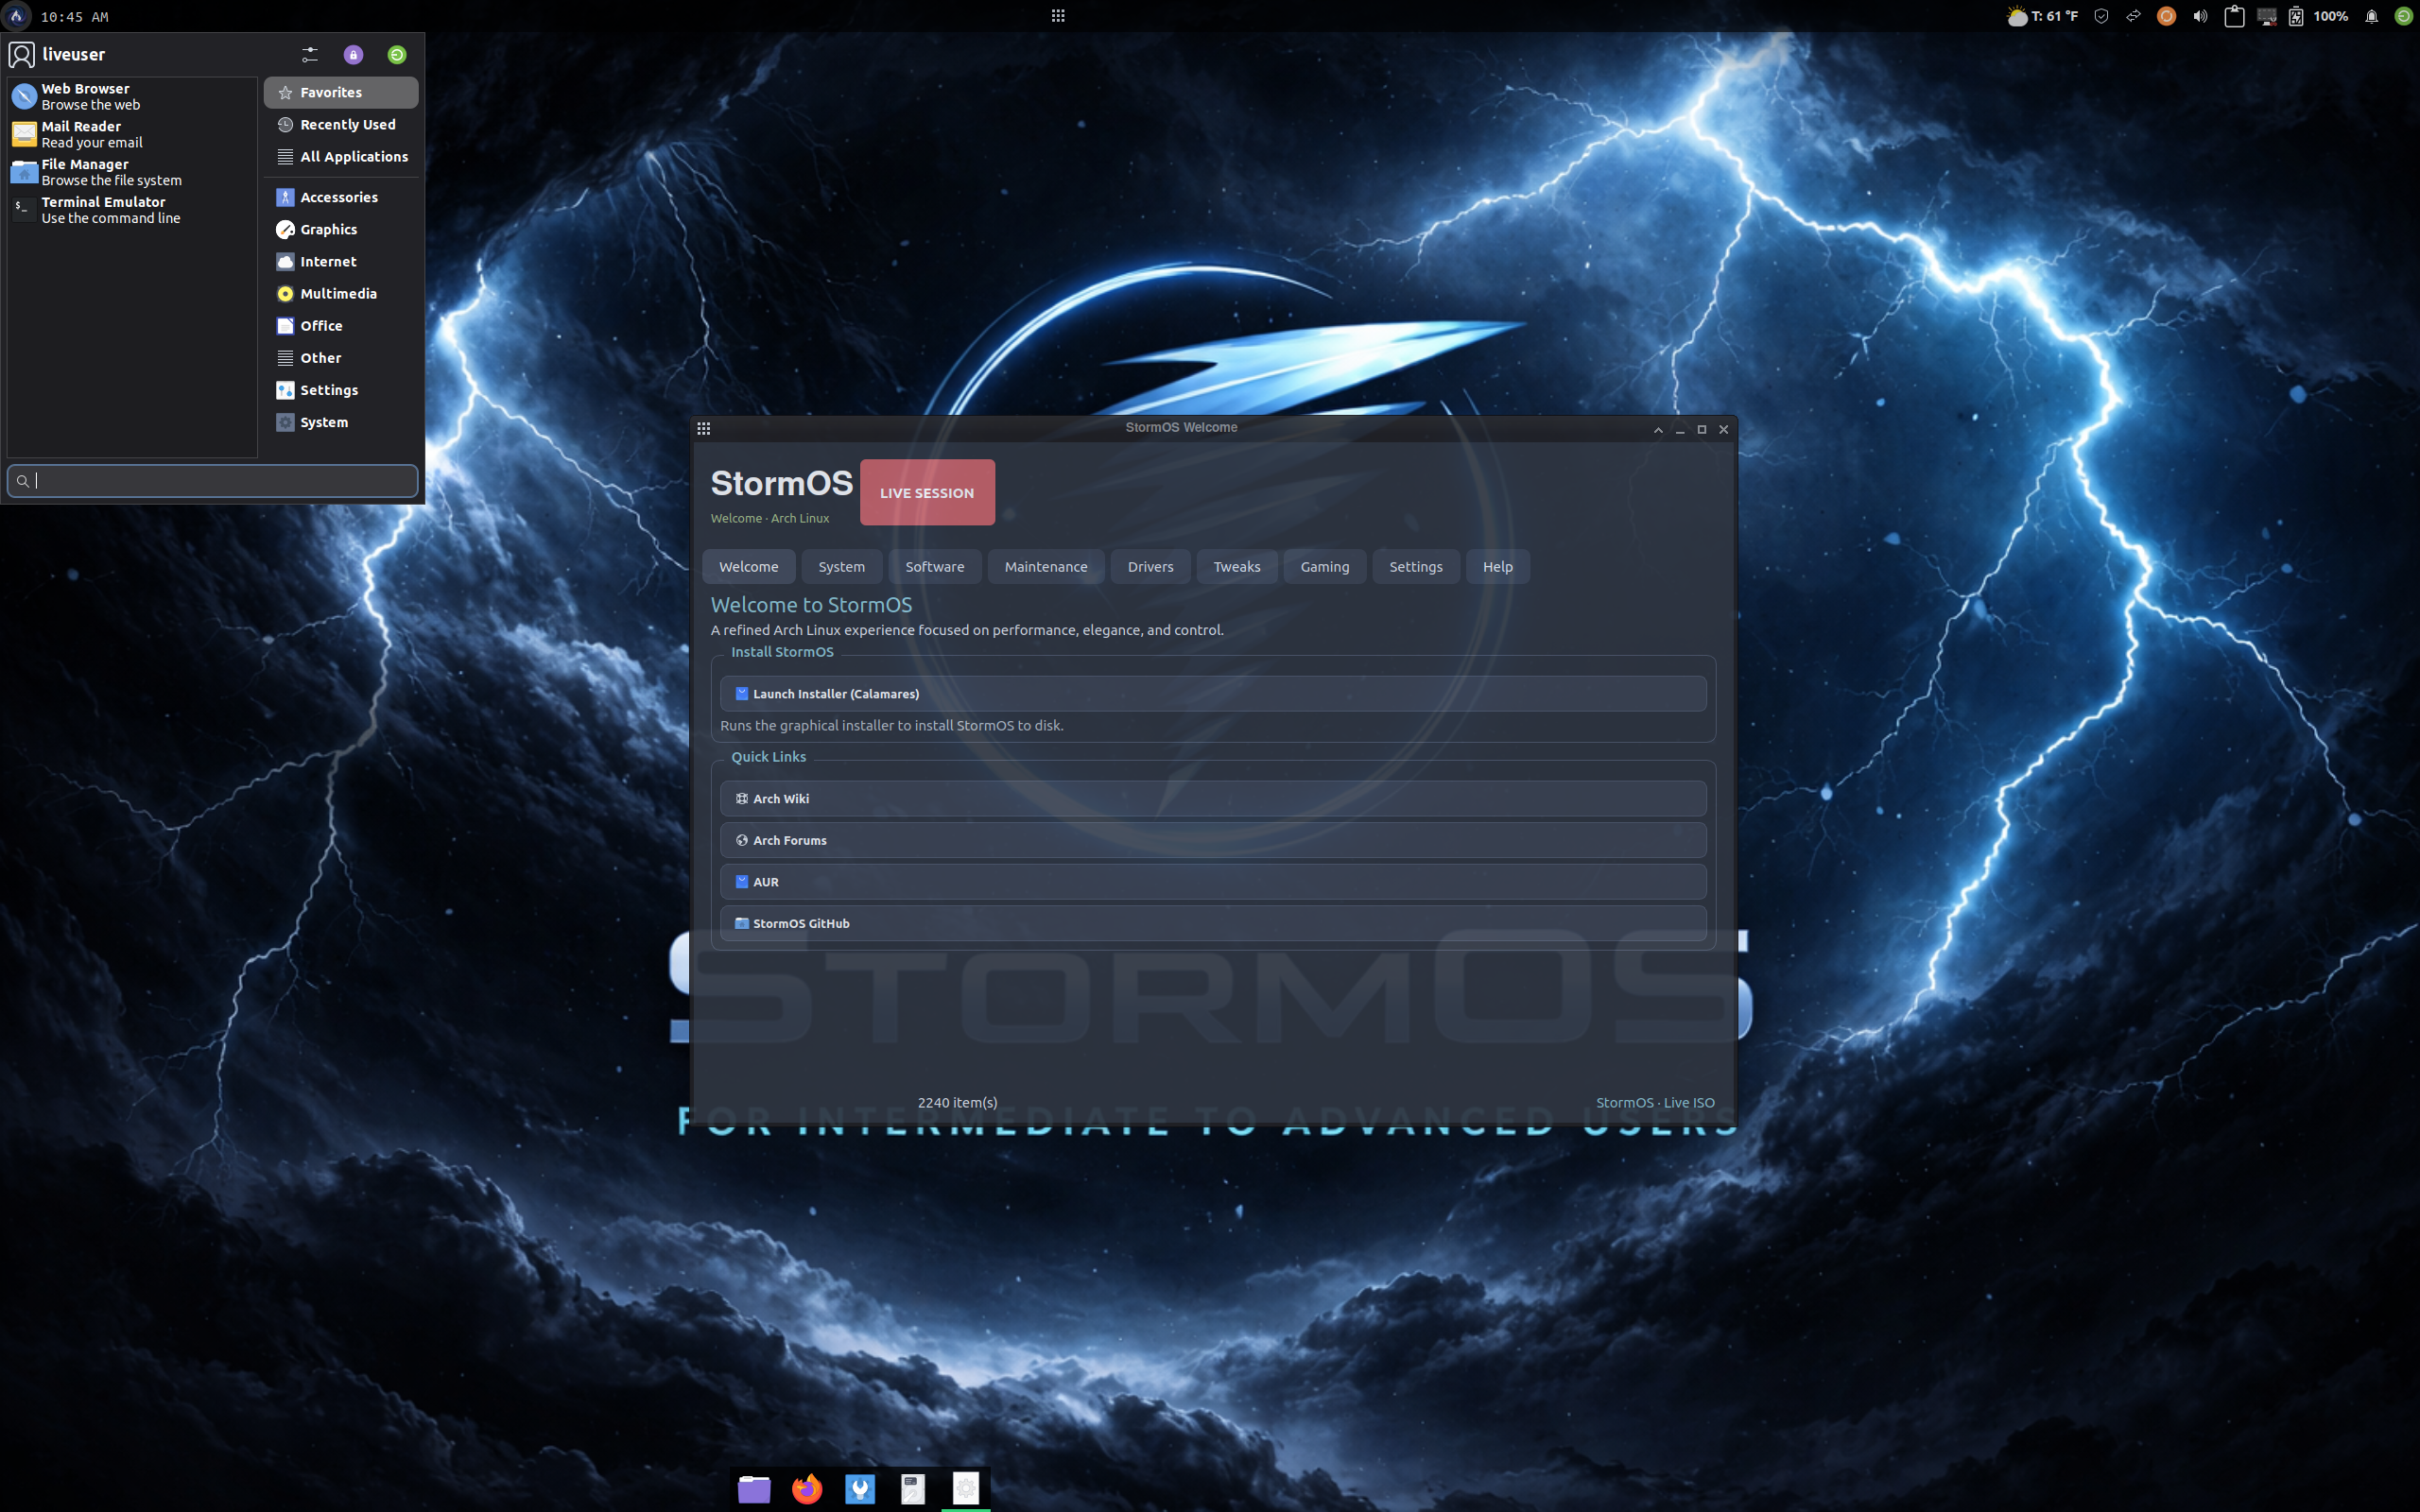Switch to the Welcome tab
Viewport: 2420px width, 1512px height.
point(748,566)
